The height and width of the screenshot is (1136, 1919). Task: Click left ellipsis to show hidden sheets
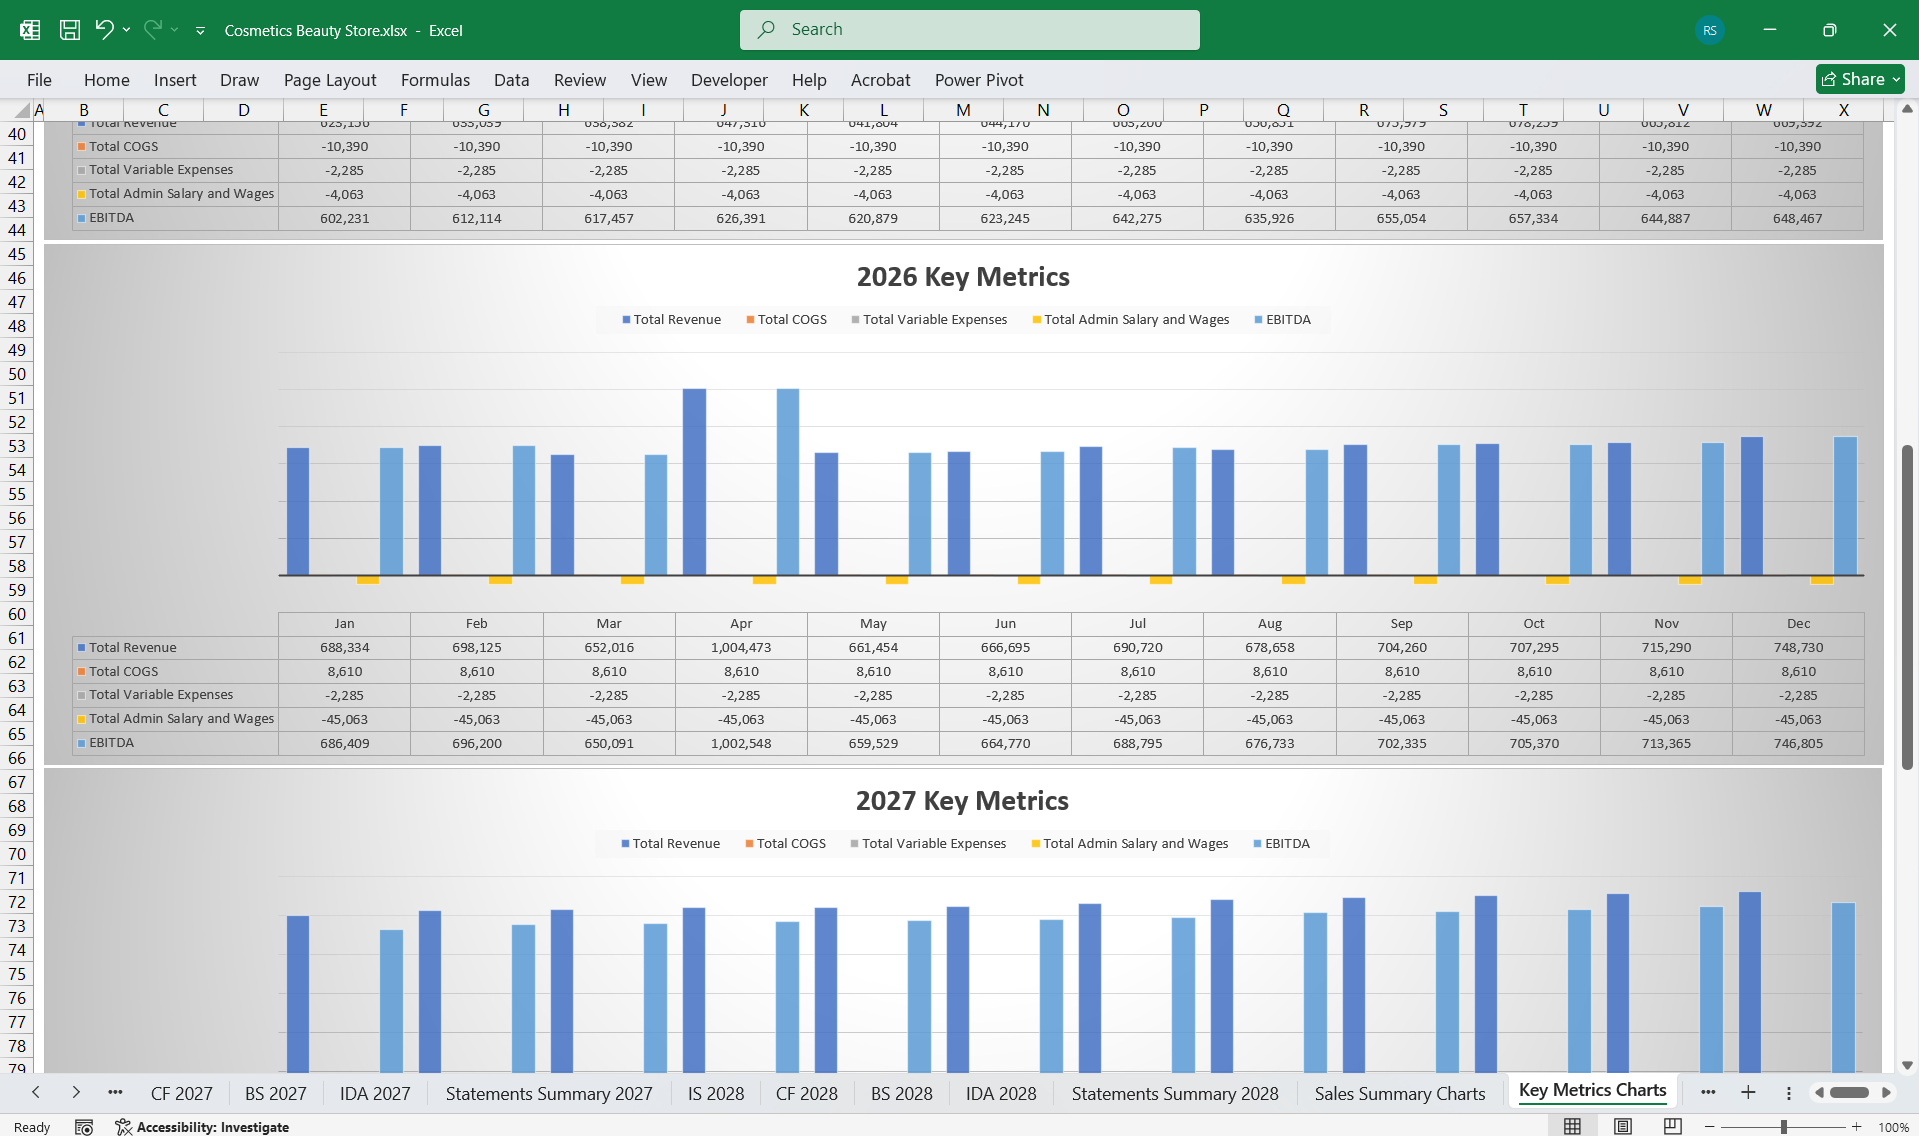115,1093
